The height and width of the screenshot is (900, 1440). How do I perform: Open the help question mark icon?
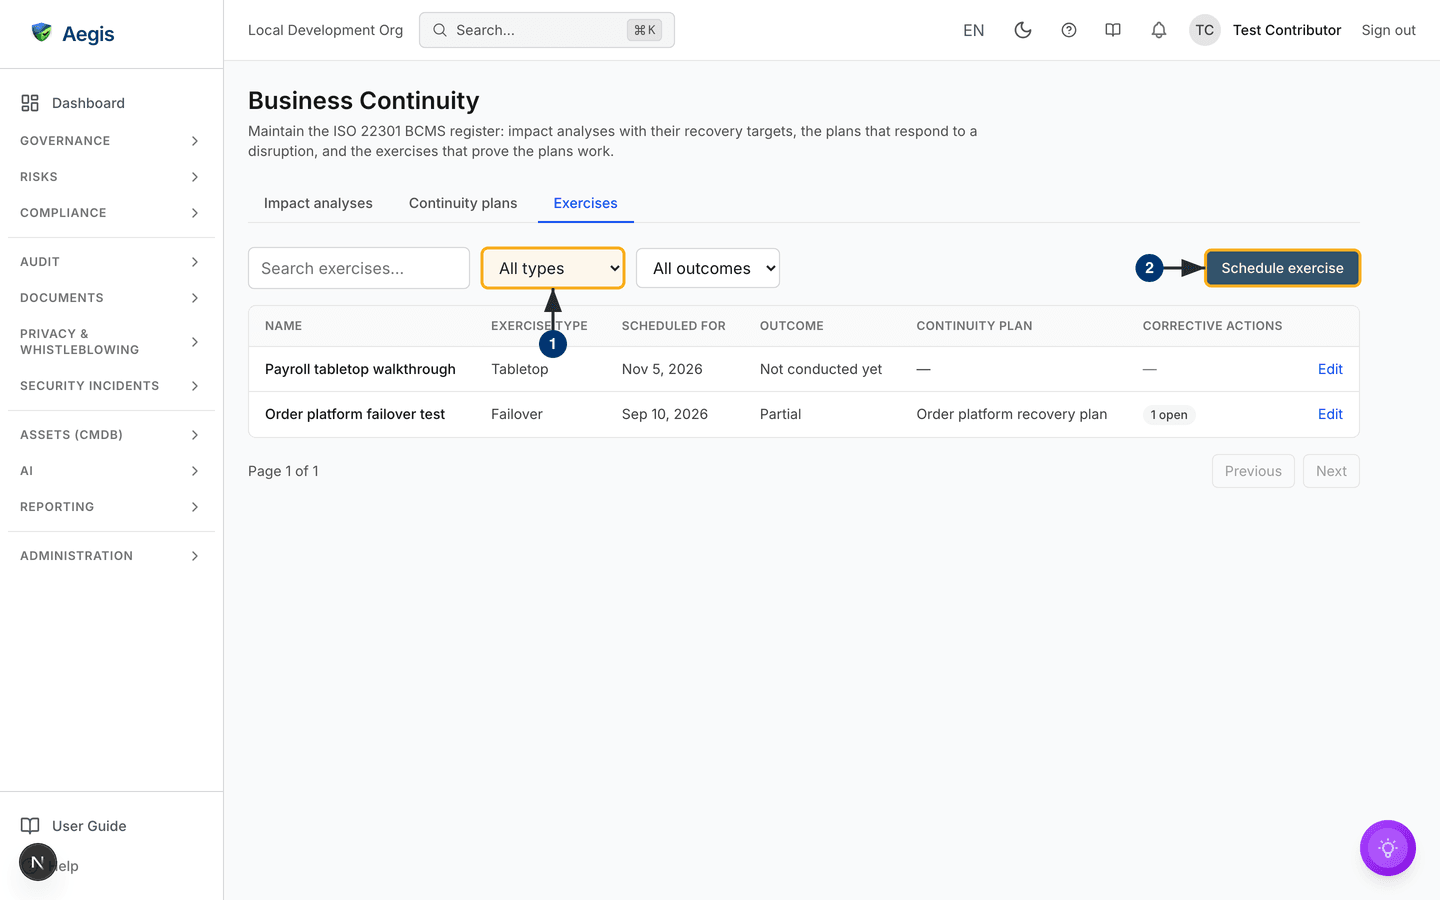coord(1068,30)
